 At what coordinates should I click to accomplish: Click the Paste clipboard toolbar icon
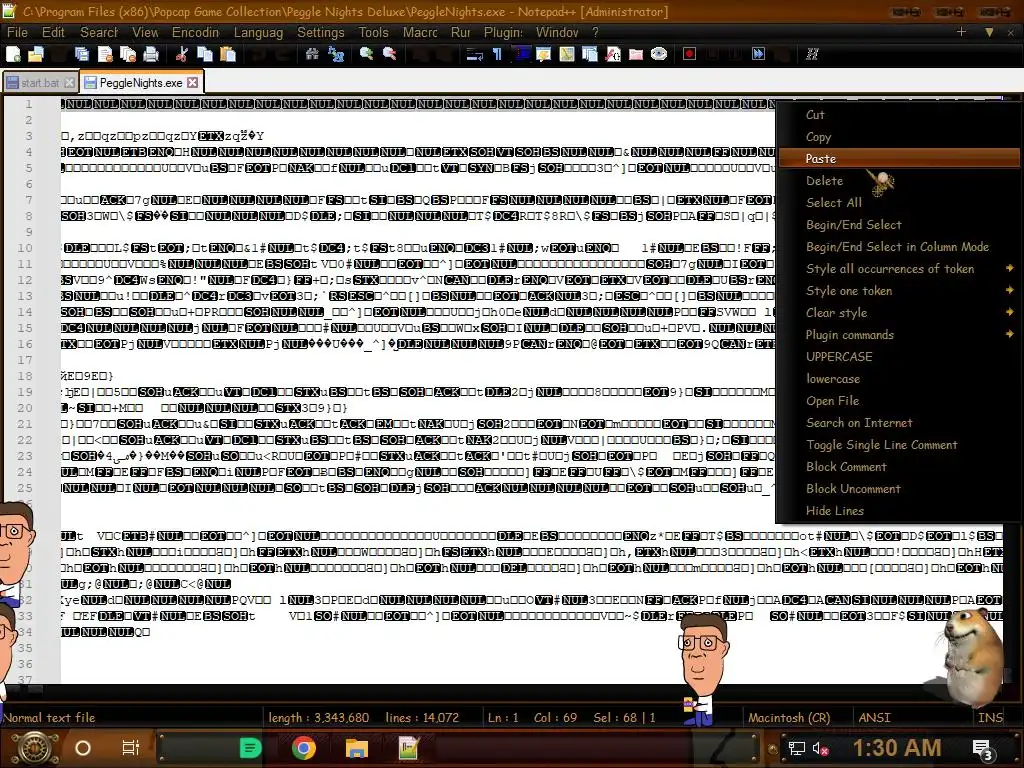coord(228,54)
